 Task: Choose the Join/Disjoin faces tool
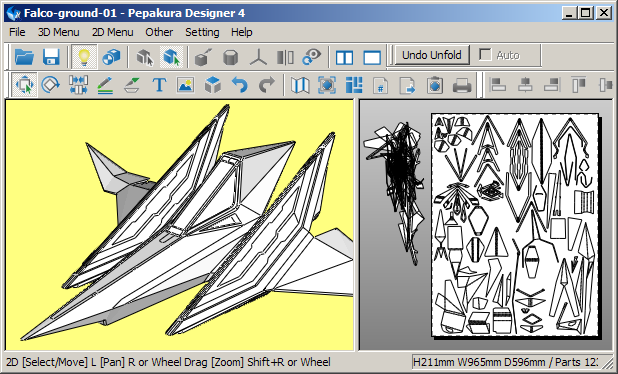(x=78, y=85)
